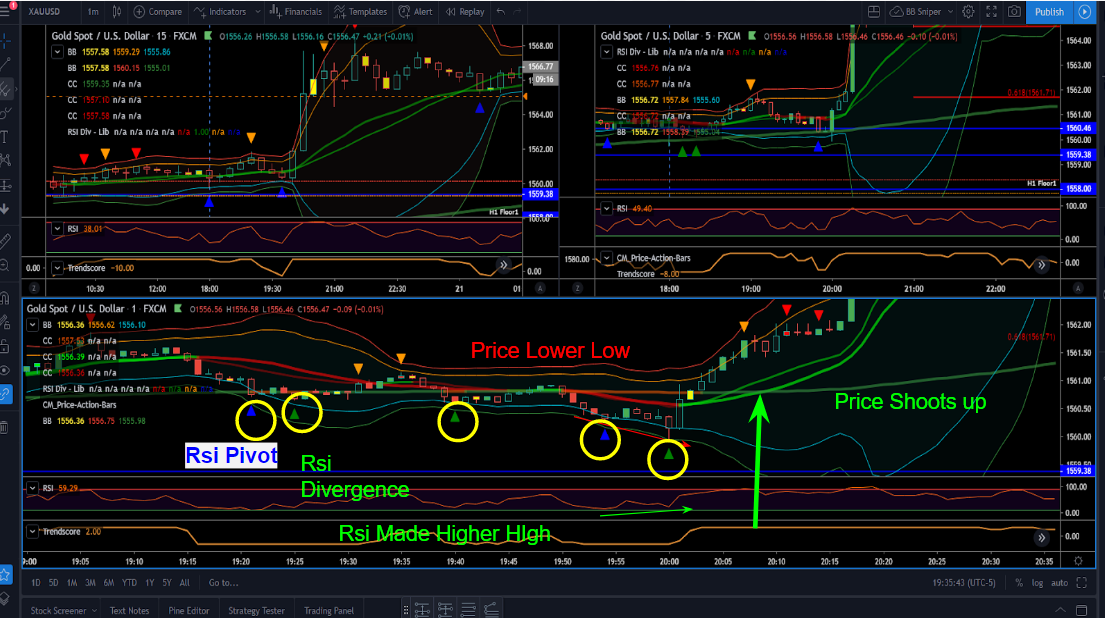Open the Pine Editor tab
This screenshot has height=618, width=1105.
point(189,610)
